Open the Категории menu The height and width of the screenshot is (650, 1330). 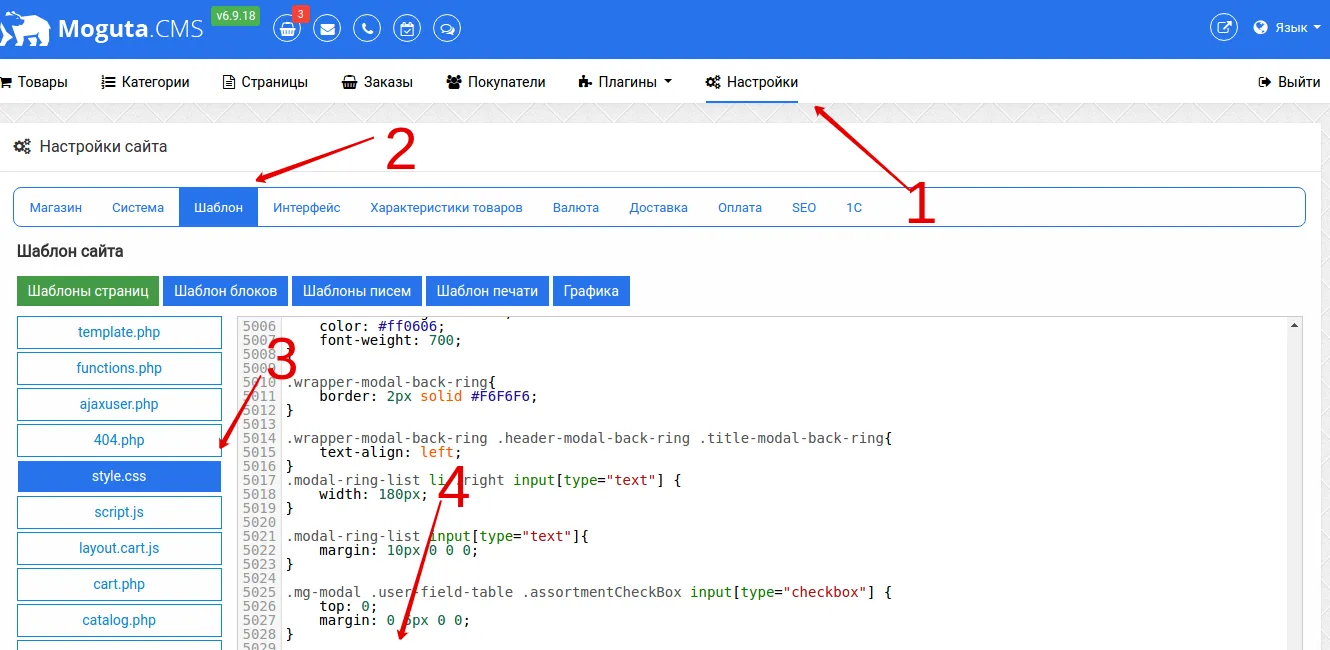(146, 82)
